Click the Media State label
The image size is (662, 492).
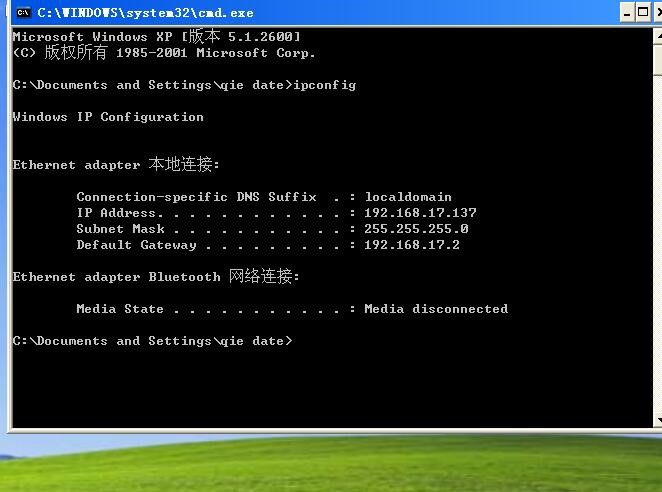(120, 309)
